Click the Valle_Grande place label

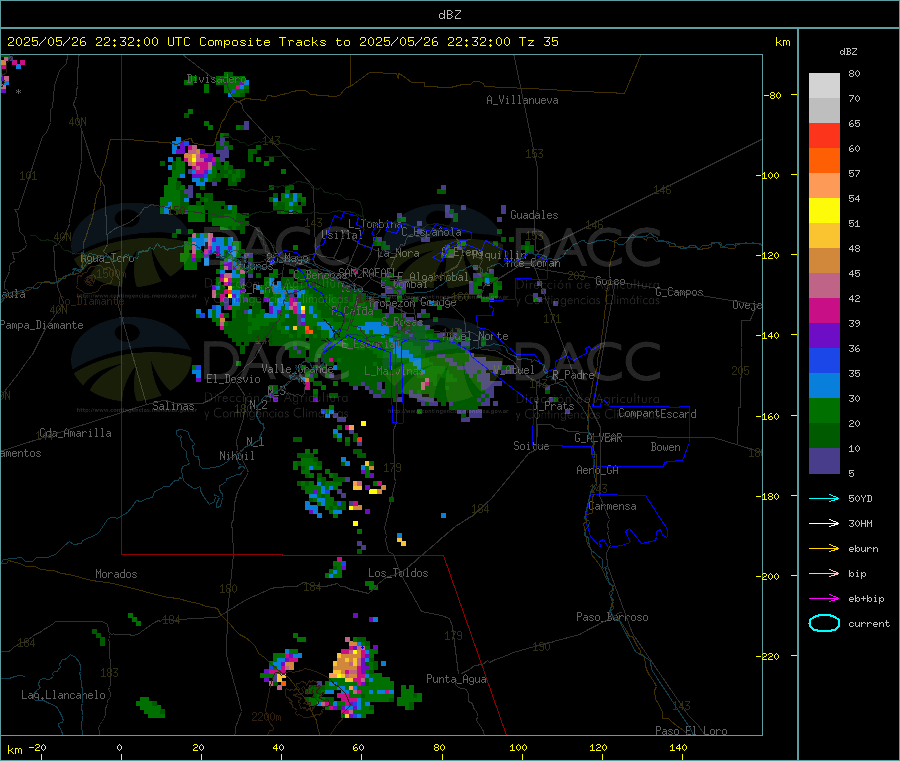tap(297, 369)
